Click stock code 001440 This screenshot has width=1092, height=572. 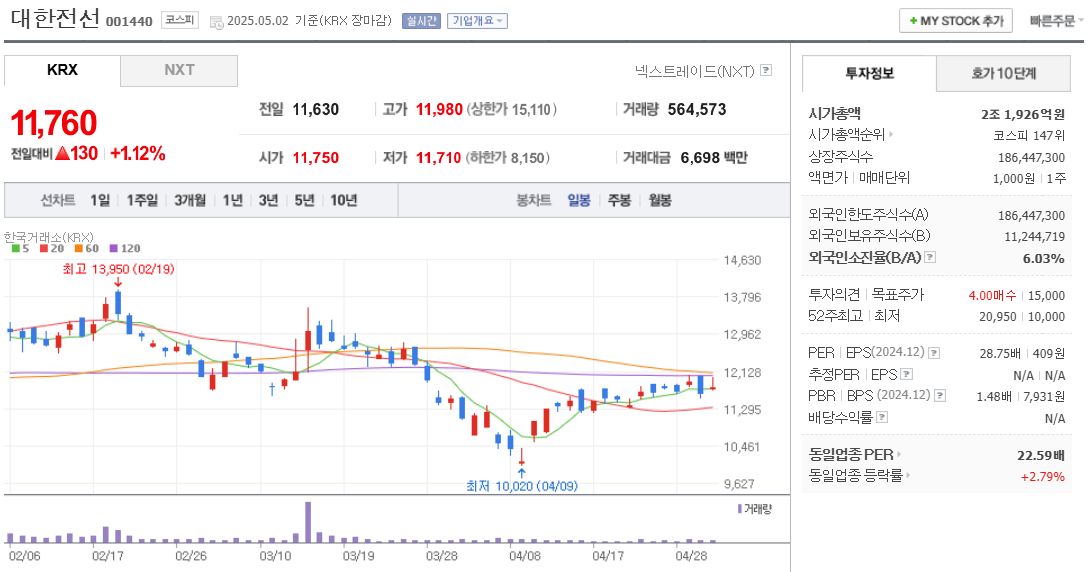(129, 22)
